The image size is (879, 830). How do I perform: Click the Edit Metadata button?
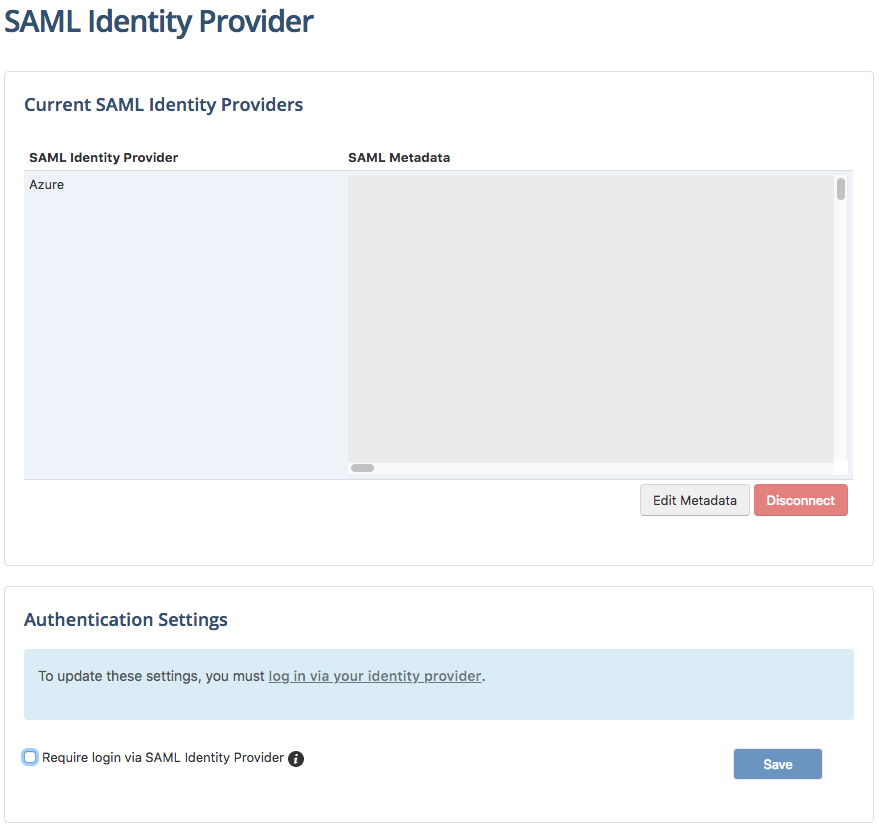tap(694, 500)
